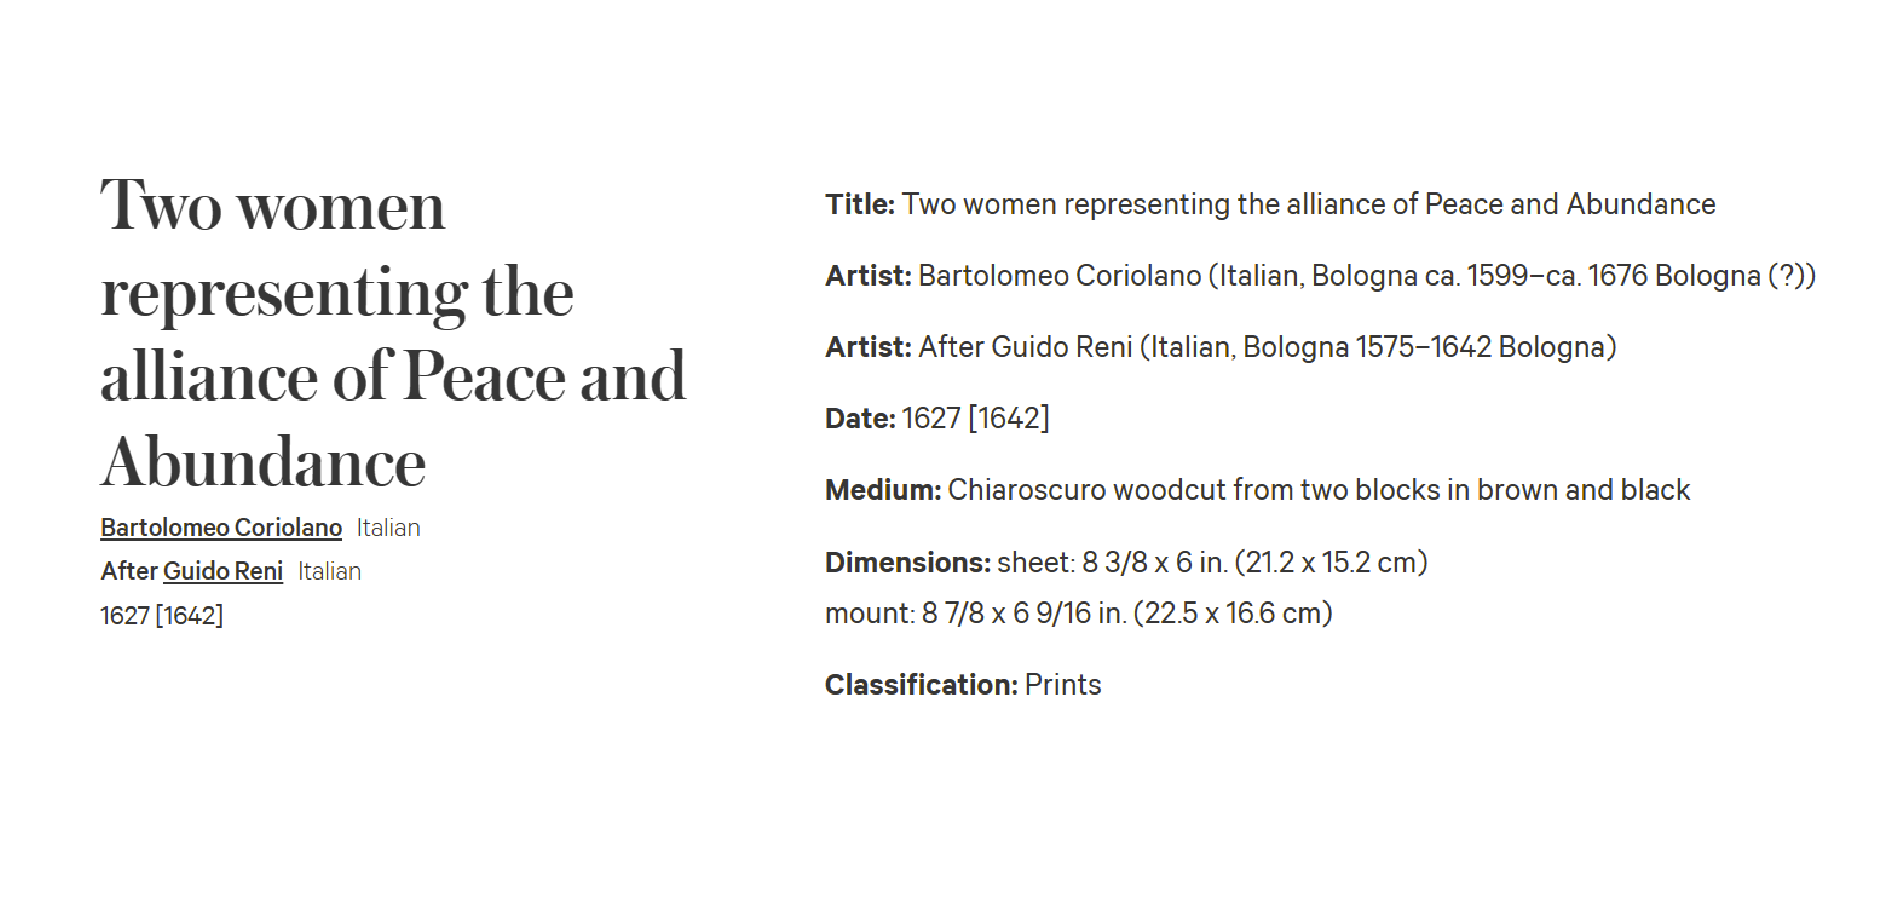The height and width of the screenshot is (902, 1897).
Task: Click the Italian text beside Bartolomeo Coriolano
Action: [x=388, y=528]
